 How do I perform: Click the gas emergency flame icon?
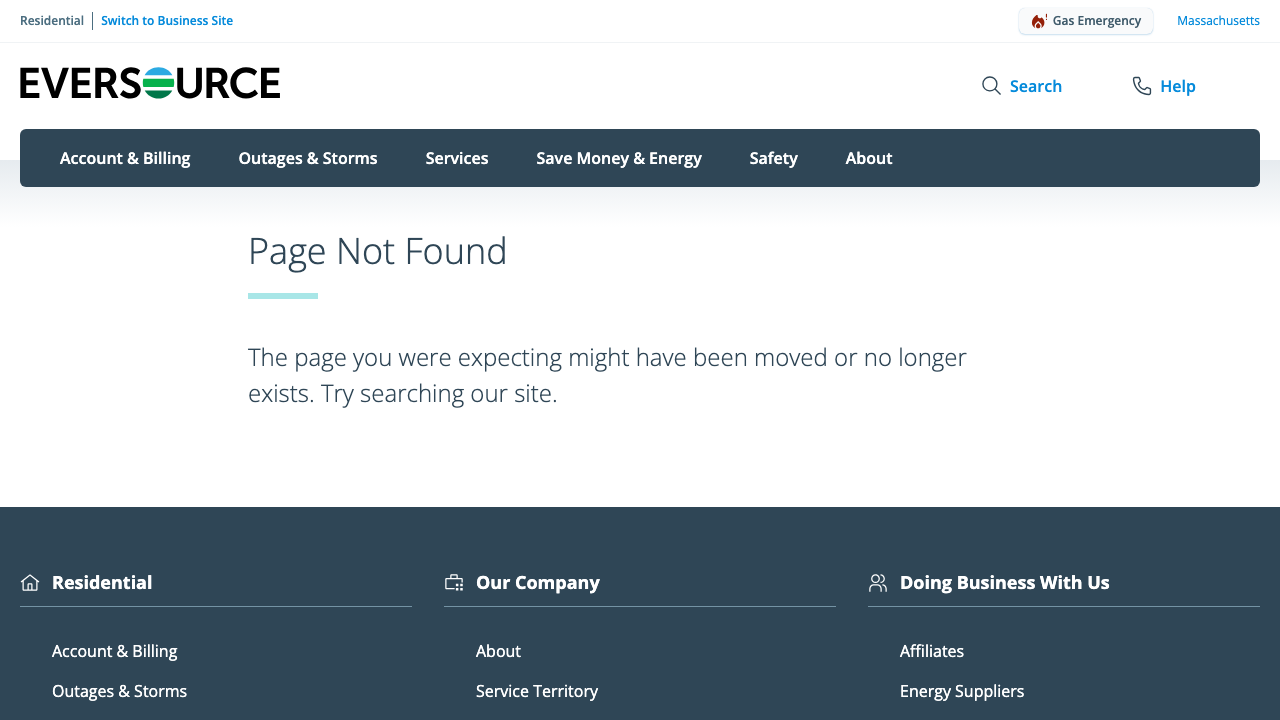[x=1039, y=21]
